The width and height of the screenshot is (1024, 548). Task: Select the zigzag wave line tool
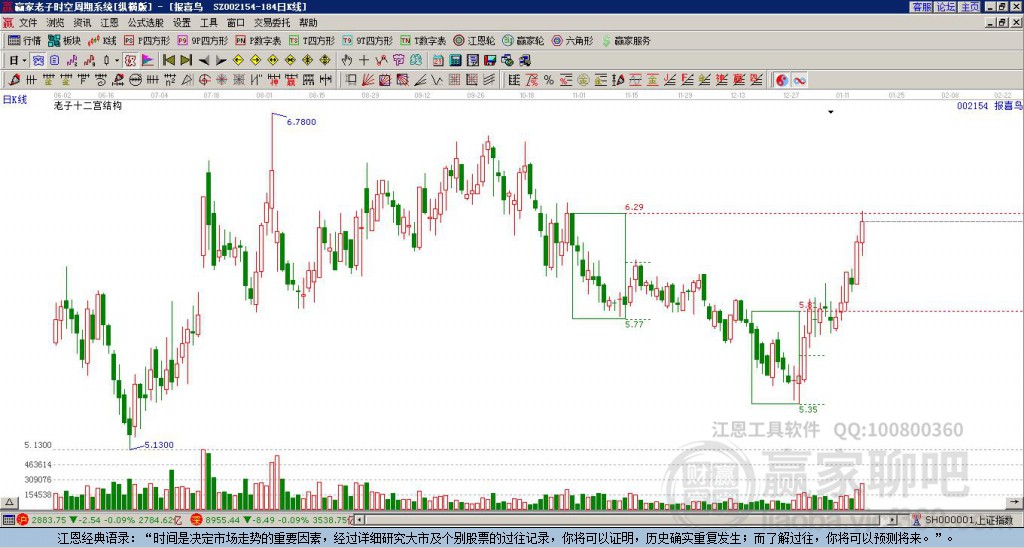tap(436, 80)
